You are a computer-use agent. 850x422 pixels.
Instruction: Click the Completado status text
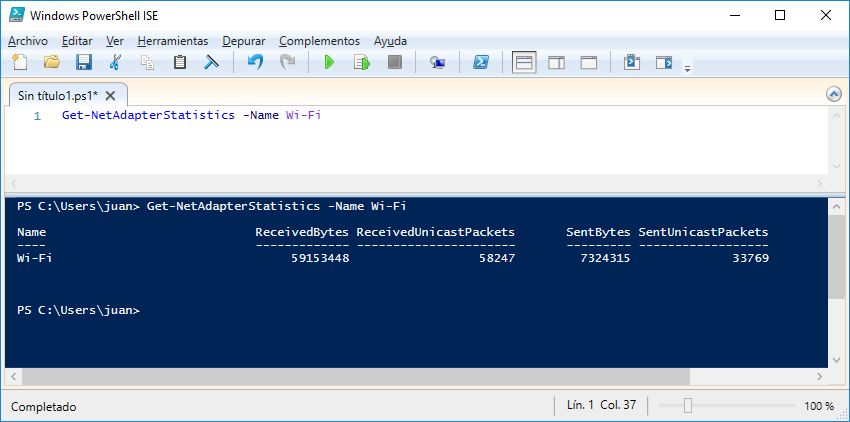click(x=43, y=406)
